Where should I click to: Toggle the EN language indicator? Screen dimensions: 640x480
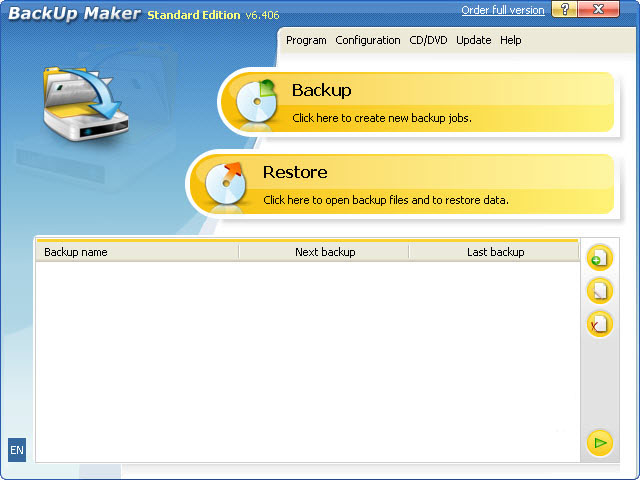pyautogui.click(x=17, y=450)
